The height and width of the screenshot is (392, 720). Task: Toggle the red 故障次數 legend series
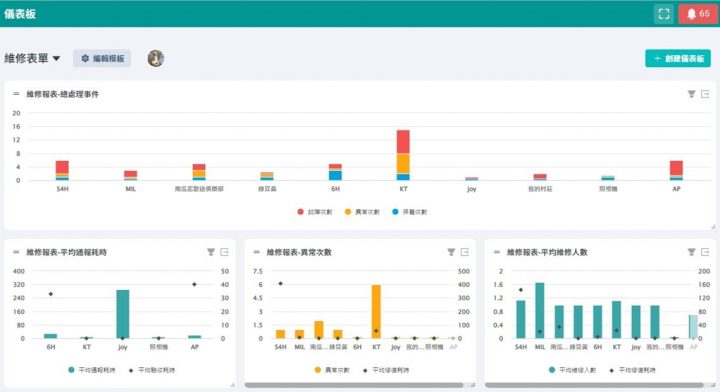pyautogui.click(x=315, y=212)
